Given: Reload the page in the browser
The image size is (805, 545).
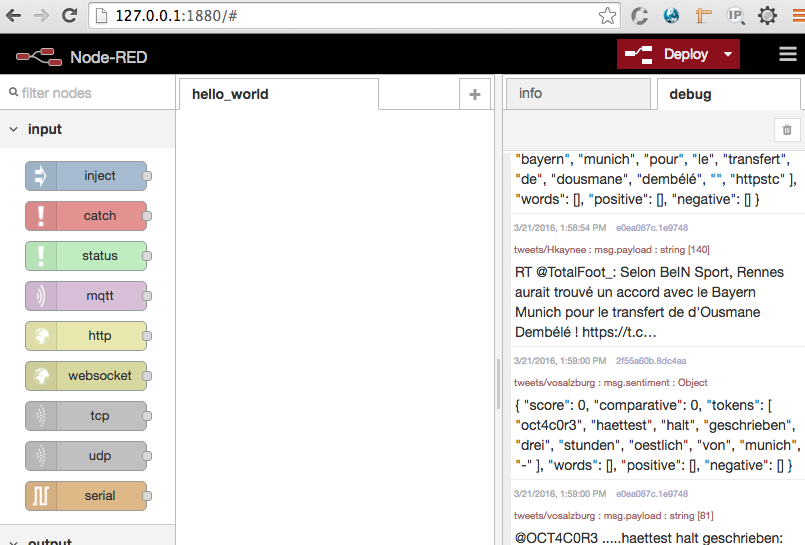Looking at the screenshot, I should click(69, 16).
